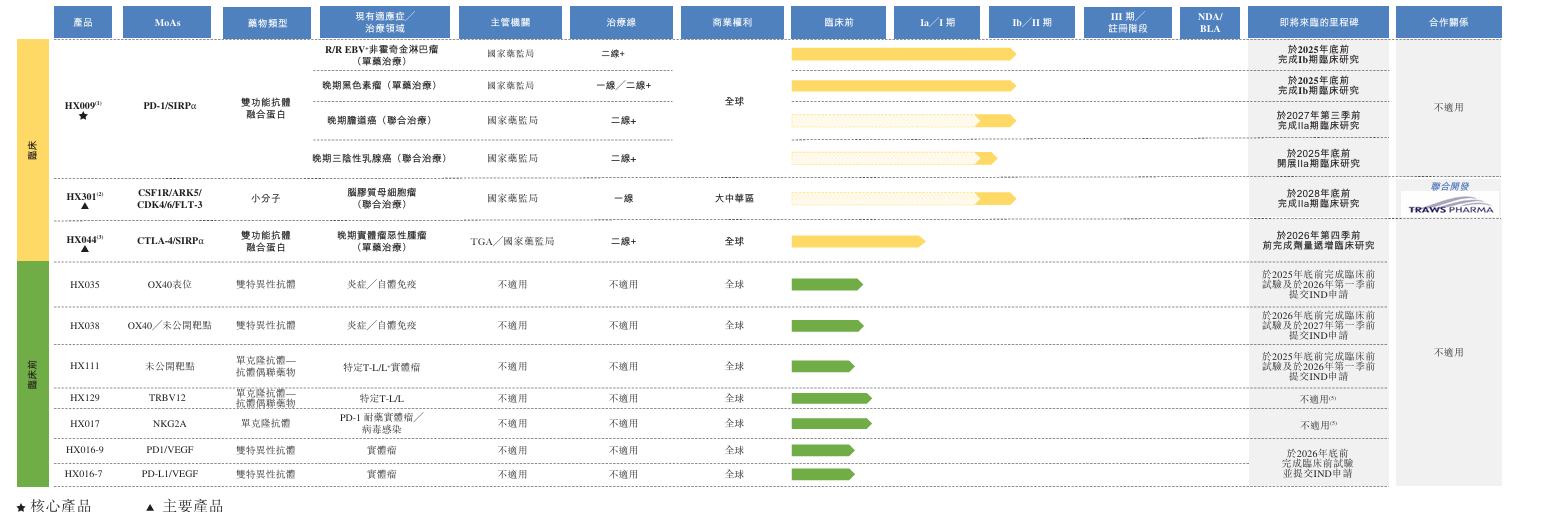The height and width of the screenshot is (527, 1545).
Task: Click the MoAs column header
Action: 167,22
